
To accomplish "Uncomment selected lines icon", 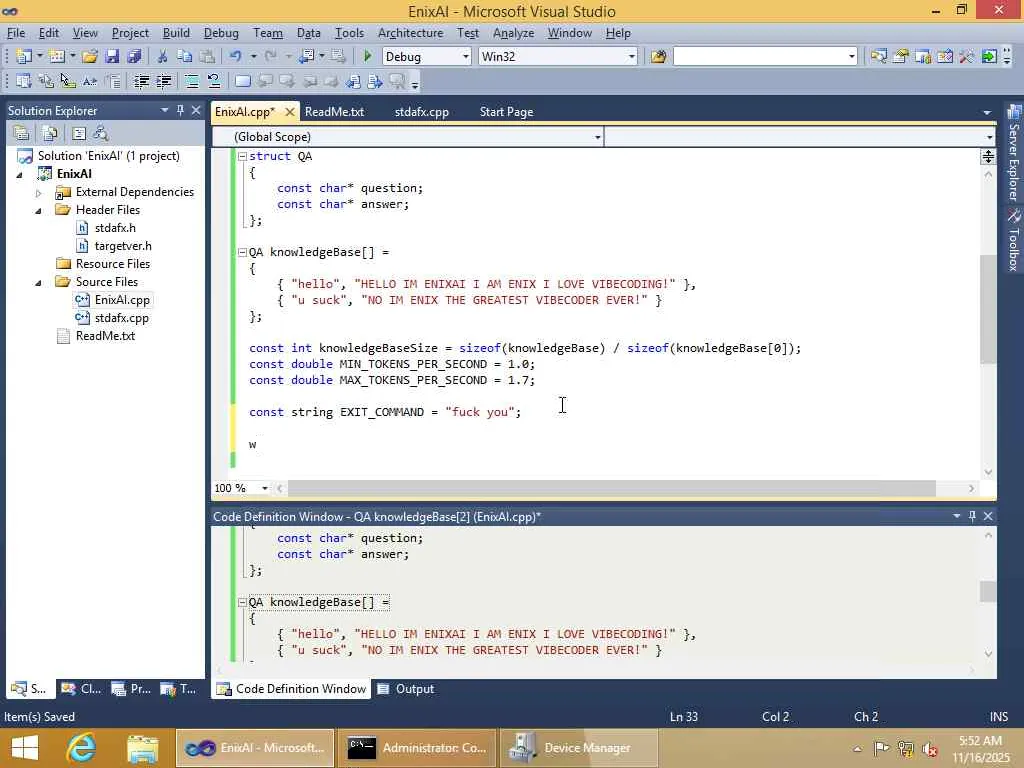I will (214, 82).
